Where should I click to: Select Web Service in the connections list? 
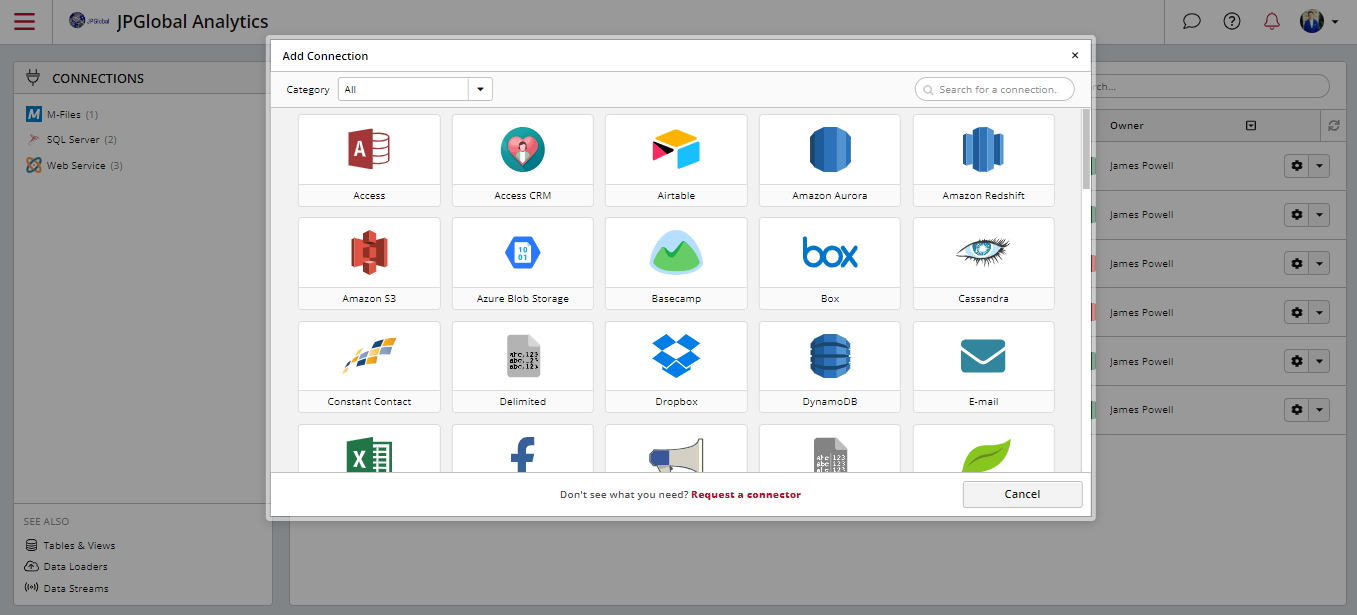[74, 165]
